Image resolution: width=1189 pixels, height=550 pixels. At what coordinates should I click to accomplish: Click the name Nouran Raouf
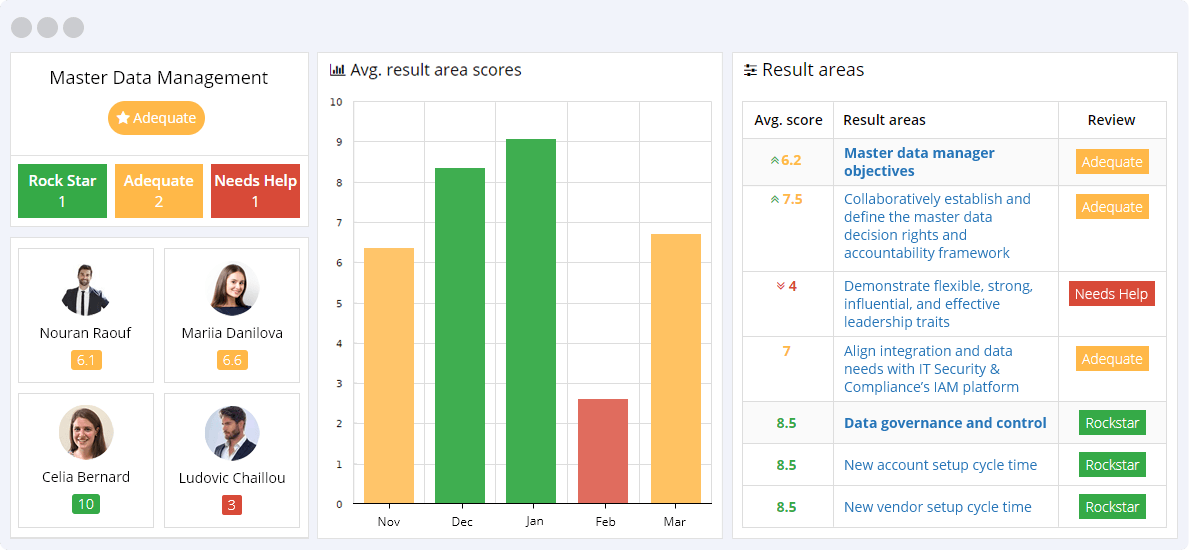(x=86, y=333)
